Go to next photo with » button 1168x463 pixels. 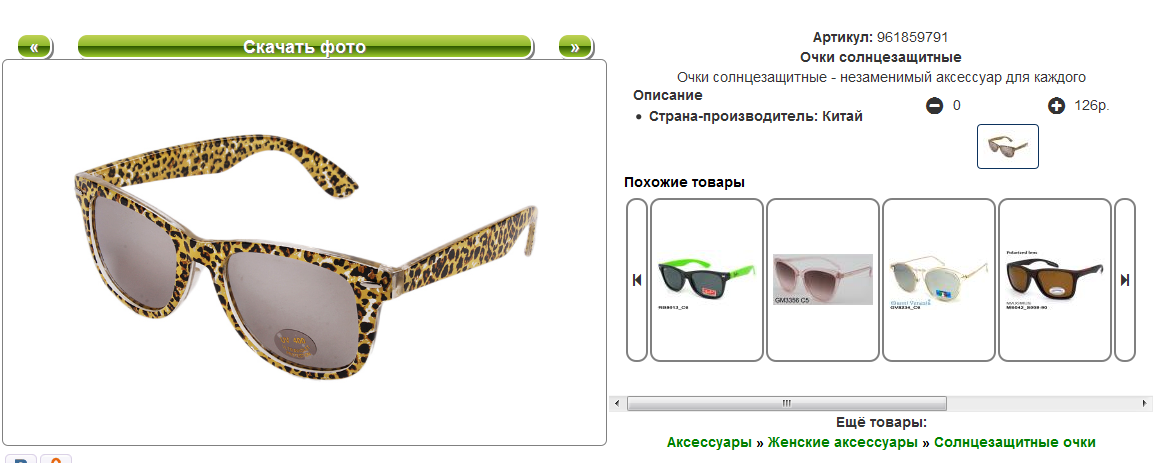(x=575, y=47)
